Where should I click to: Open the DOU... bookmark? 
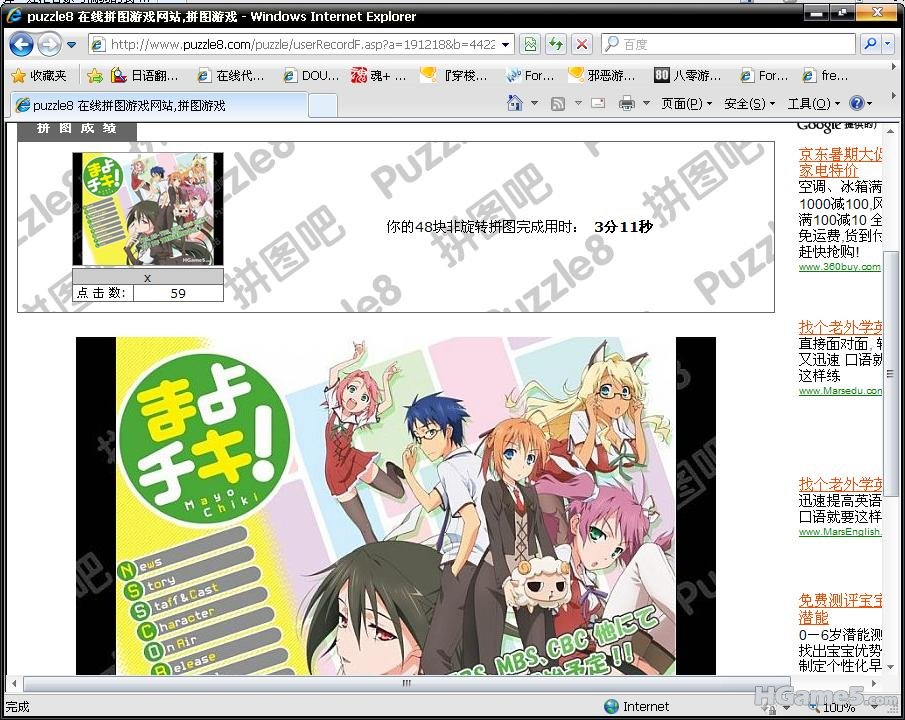point(312,76)
